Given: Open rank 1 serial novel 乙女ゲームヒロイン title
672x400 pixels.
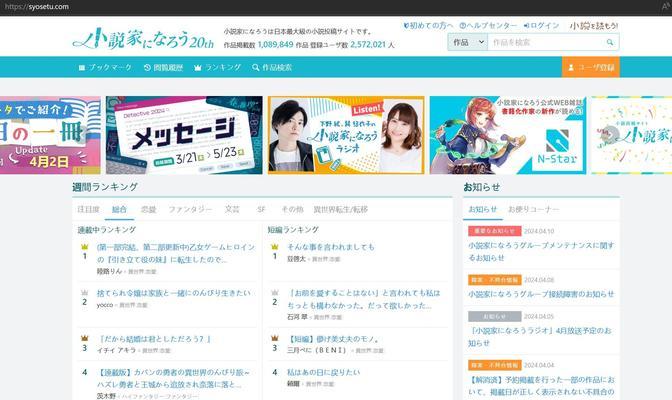Looking at the screenshot, I should (176, 253).
